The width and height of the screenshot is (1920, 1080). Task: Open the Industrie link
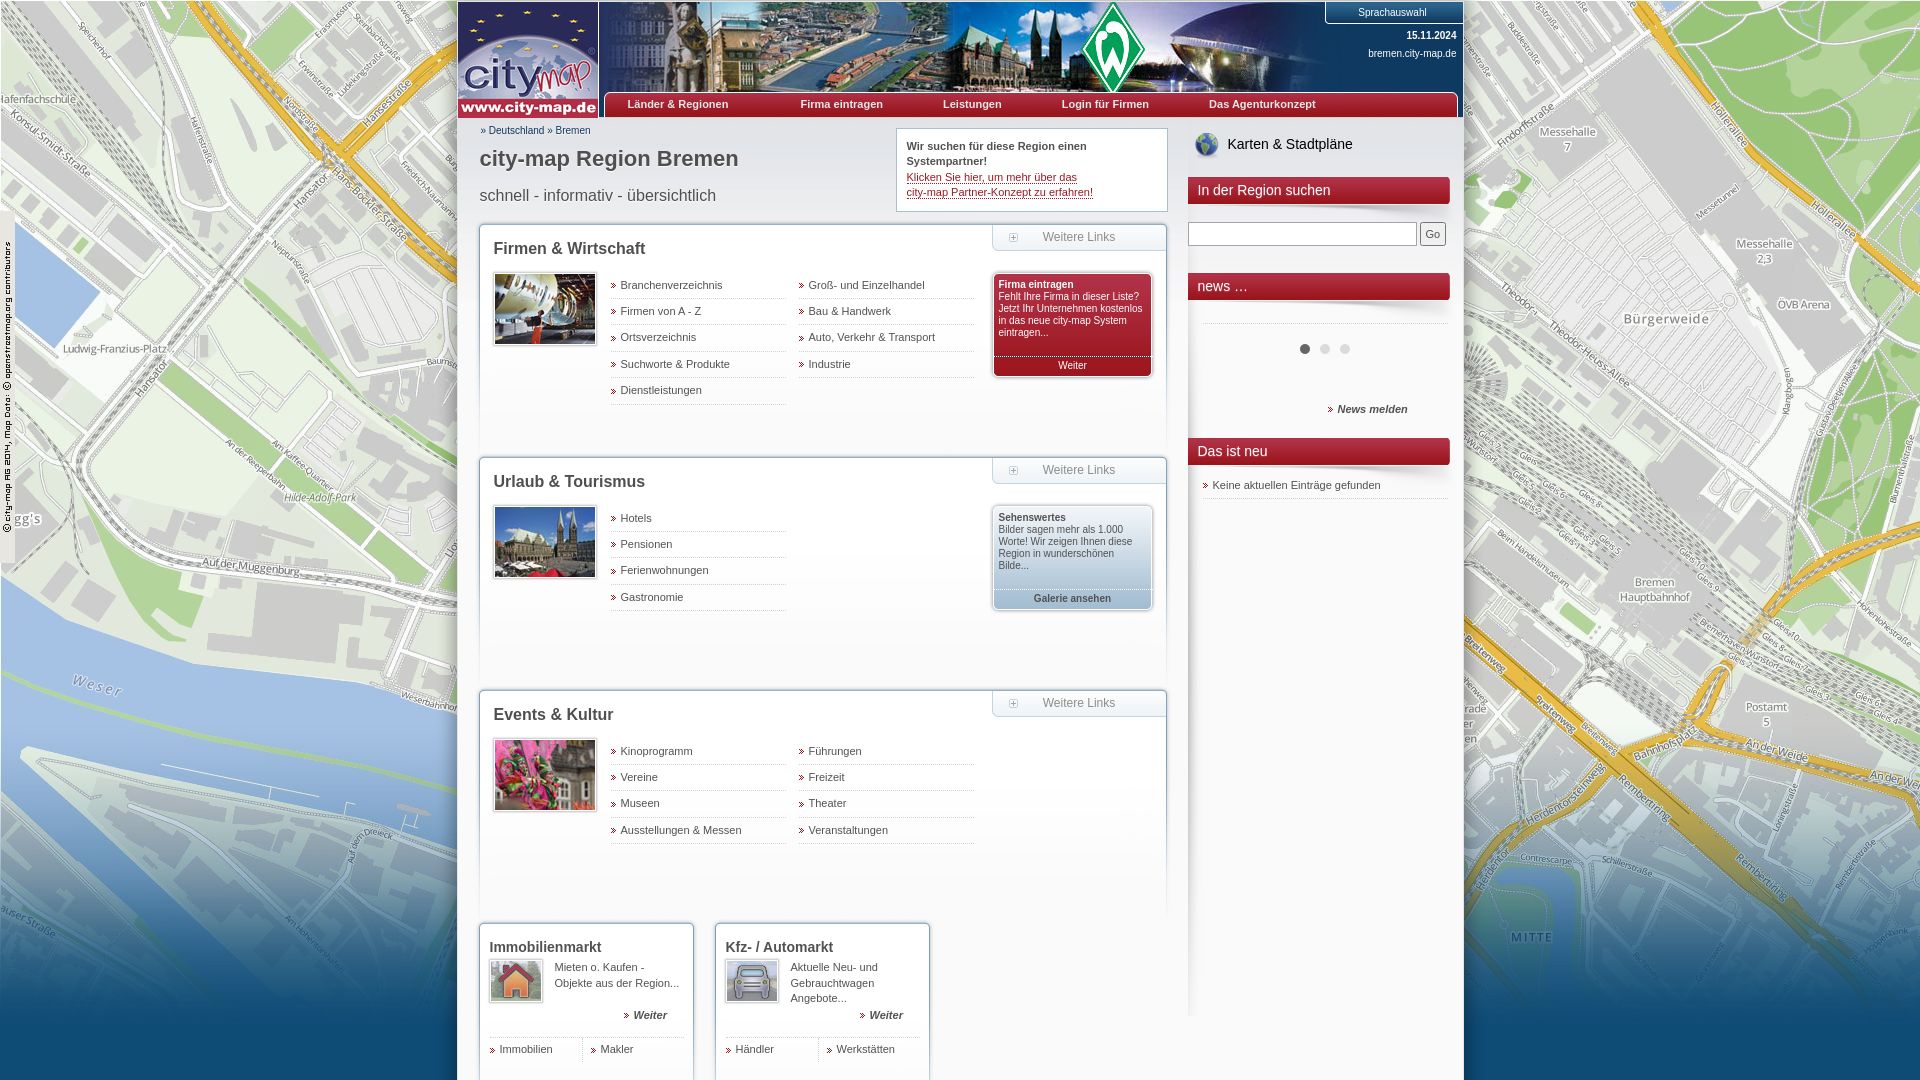[x=829, y=364]
